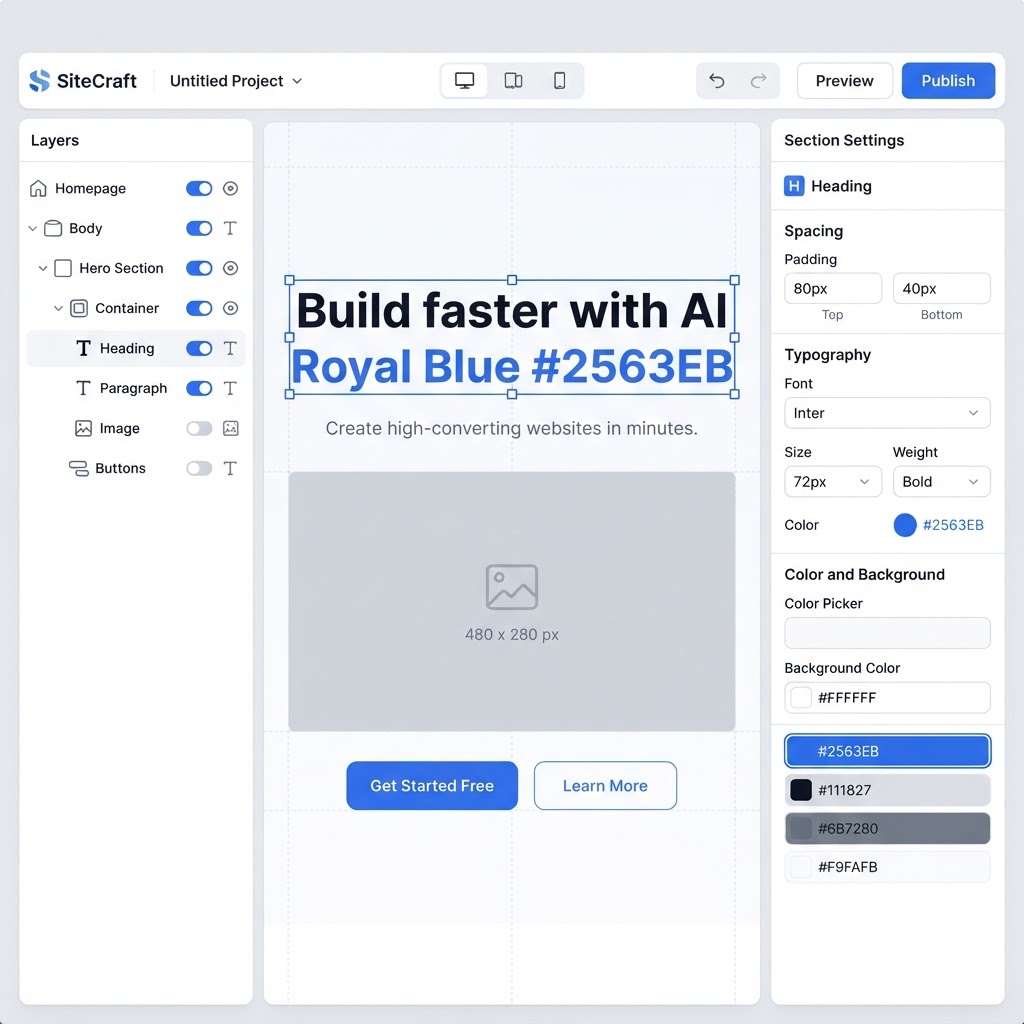This screenshot has height=1024, width=1024.
Task: Select the Homepage layer
Action: click(135, 188)
